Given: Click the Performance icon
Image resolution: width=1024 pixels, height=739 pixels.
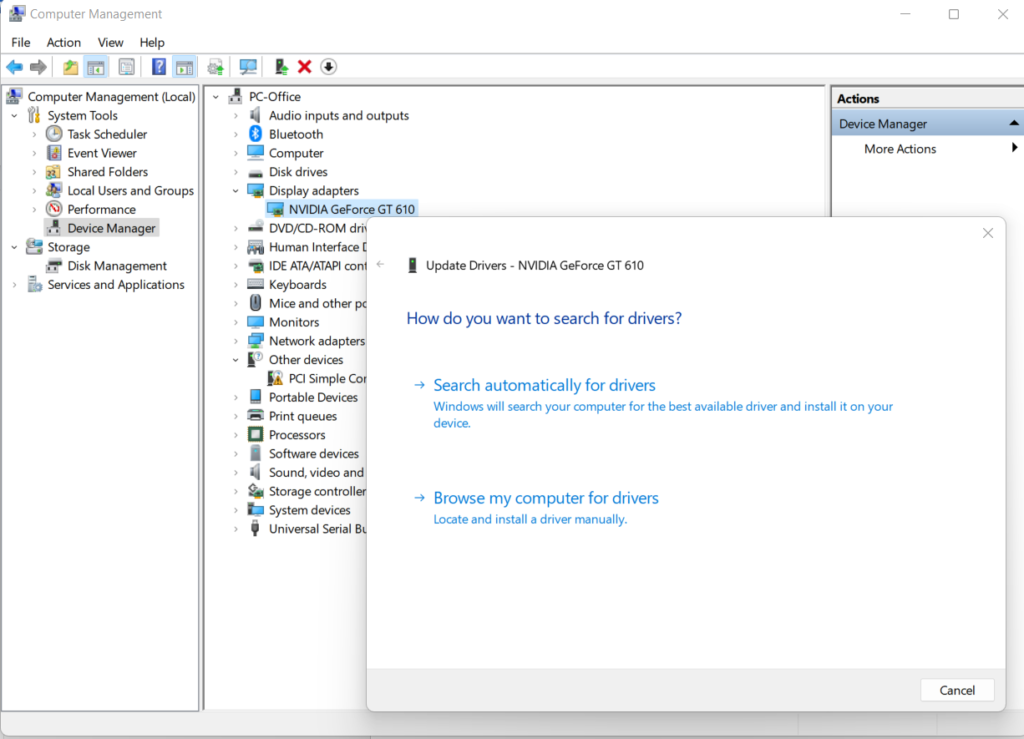Looking at the screenshot, I should [x=54, y=209].
